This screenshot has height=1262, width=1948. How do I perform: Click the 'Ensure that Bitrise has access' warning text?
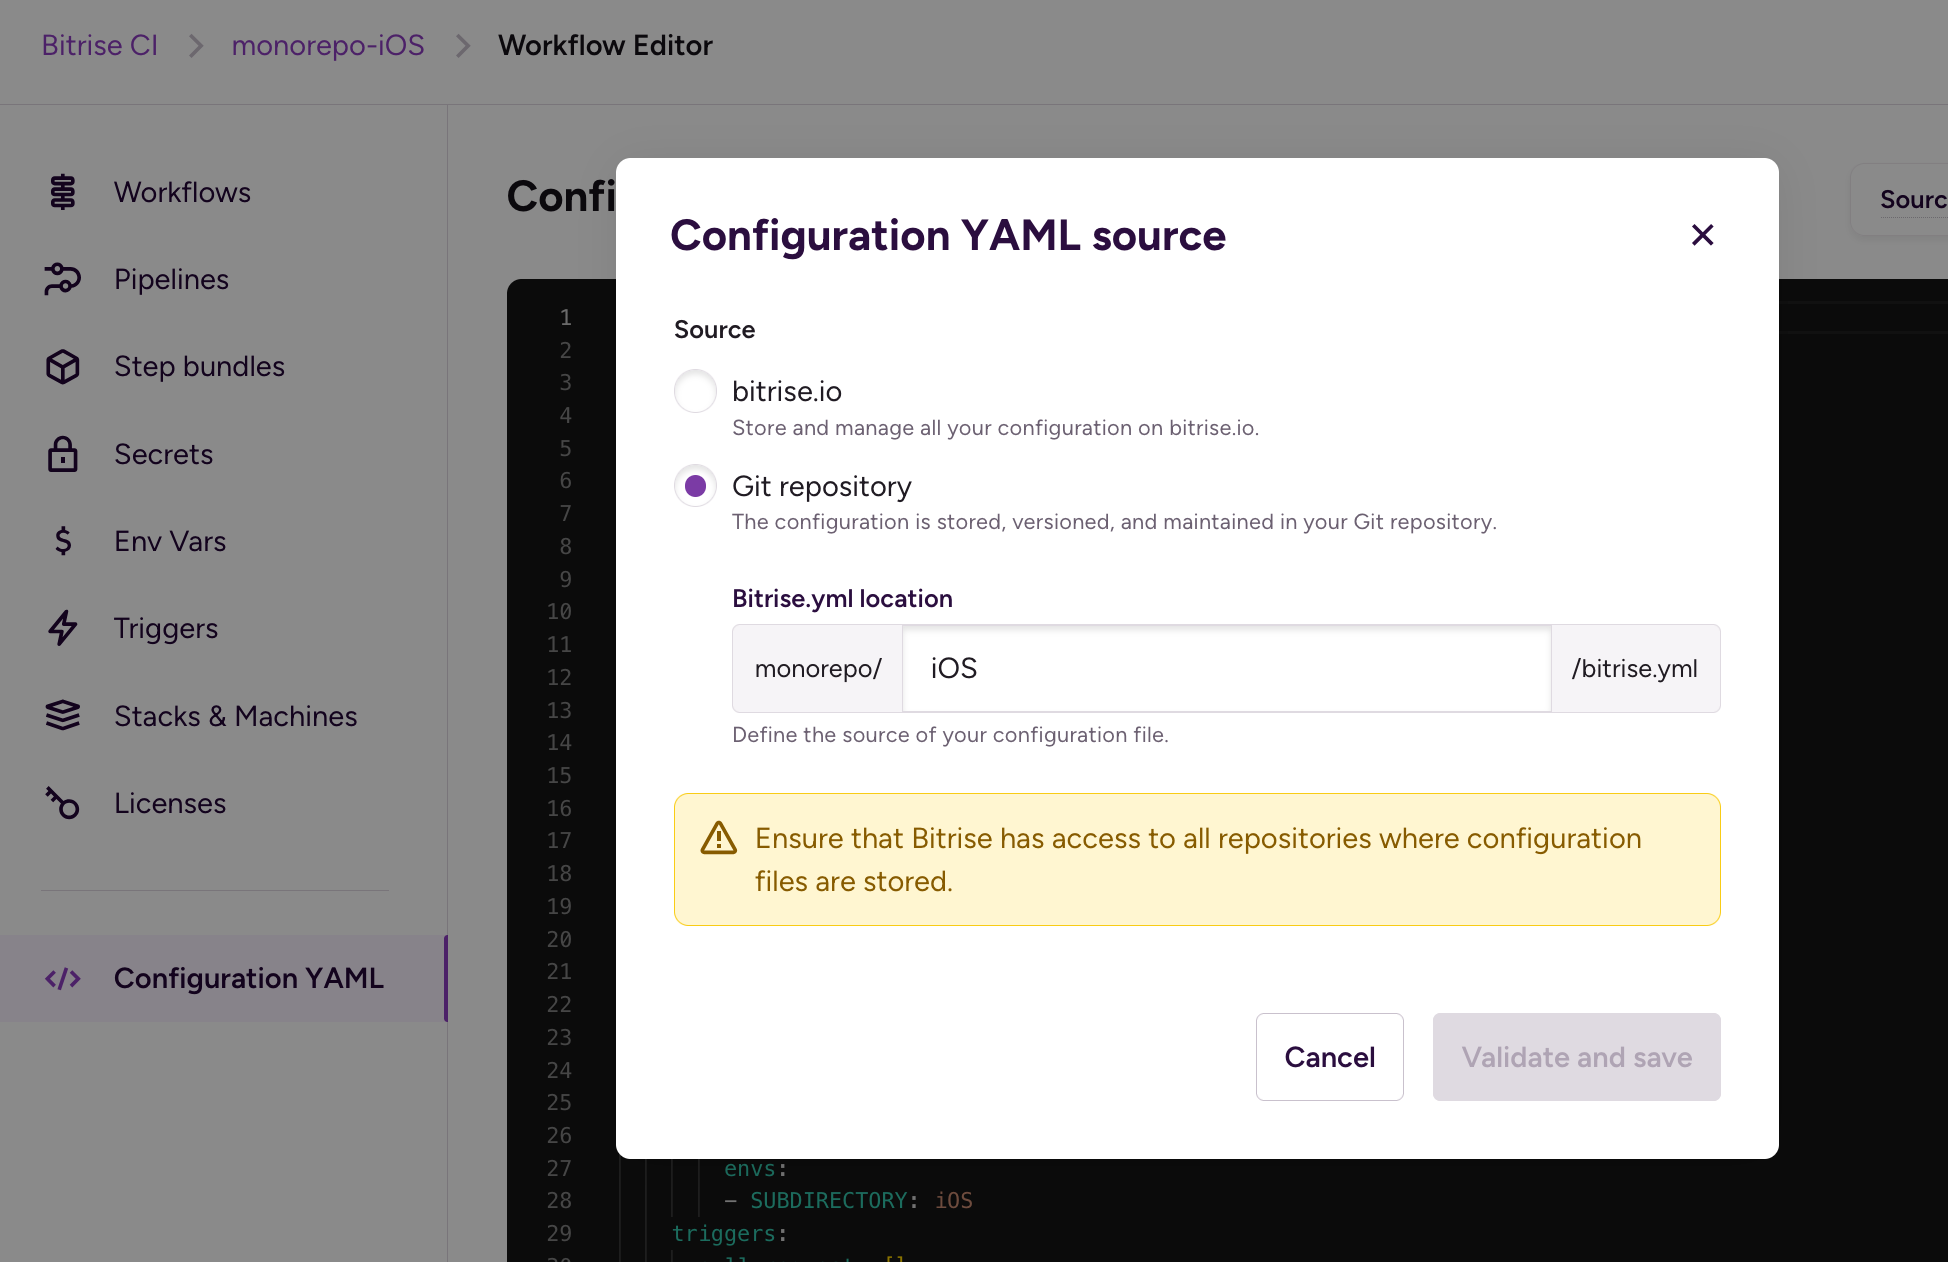click(1198, 860)
